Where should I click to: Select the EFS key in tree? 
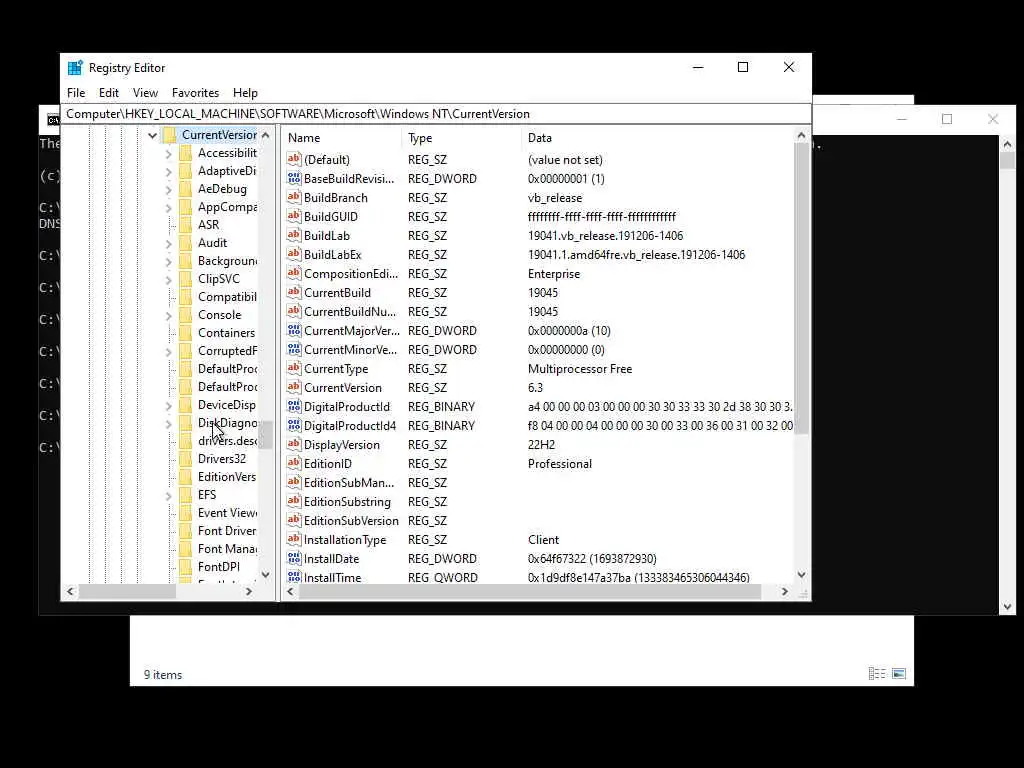(206, 494)
